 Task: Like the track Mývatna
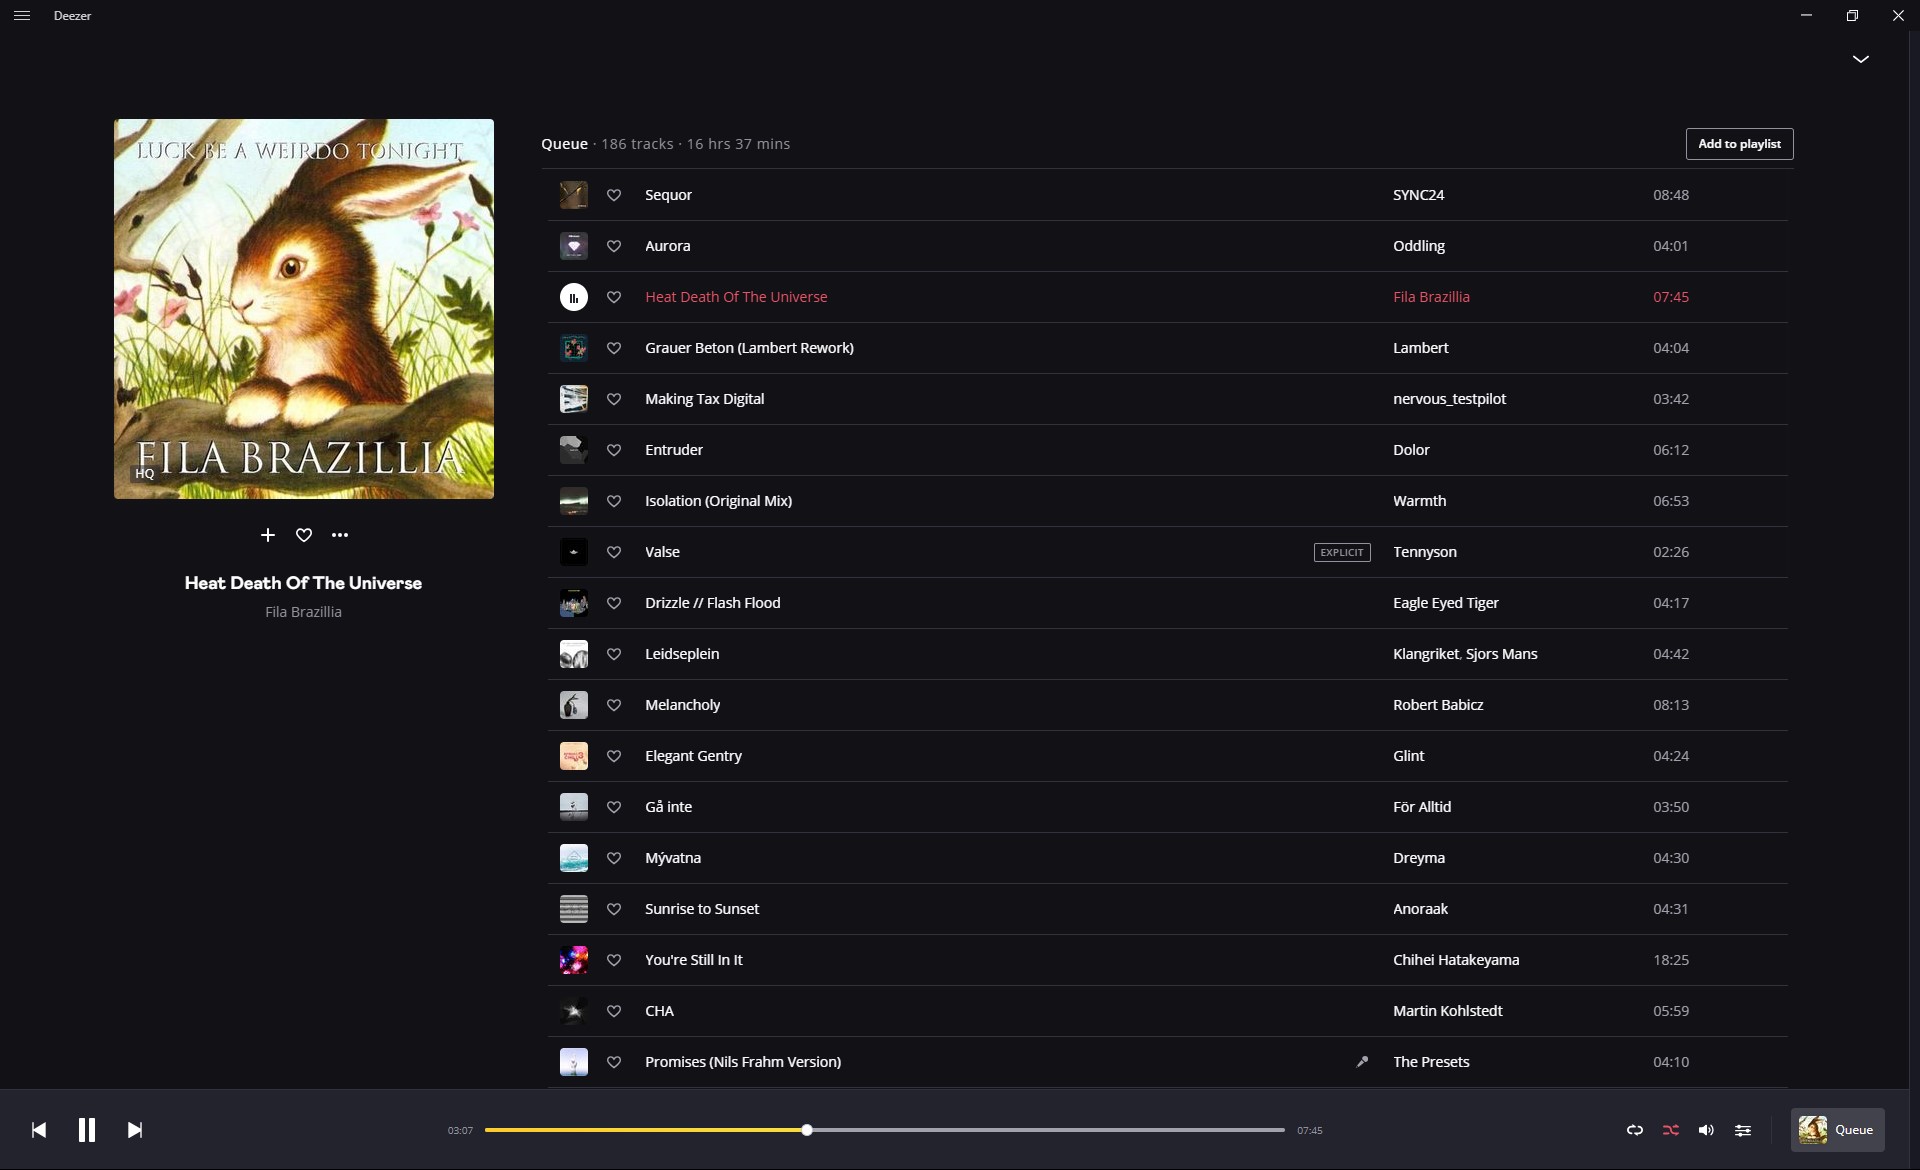(x=614, y=858)
